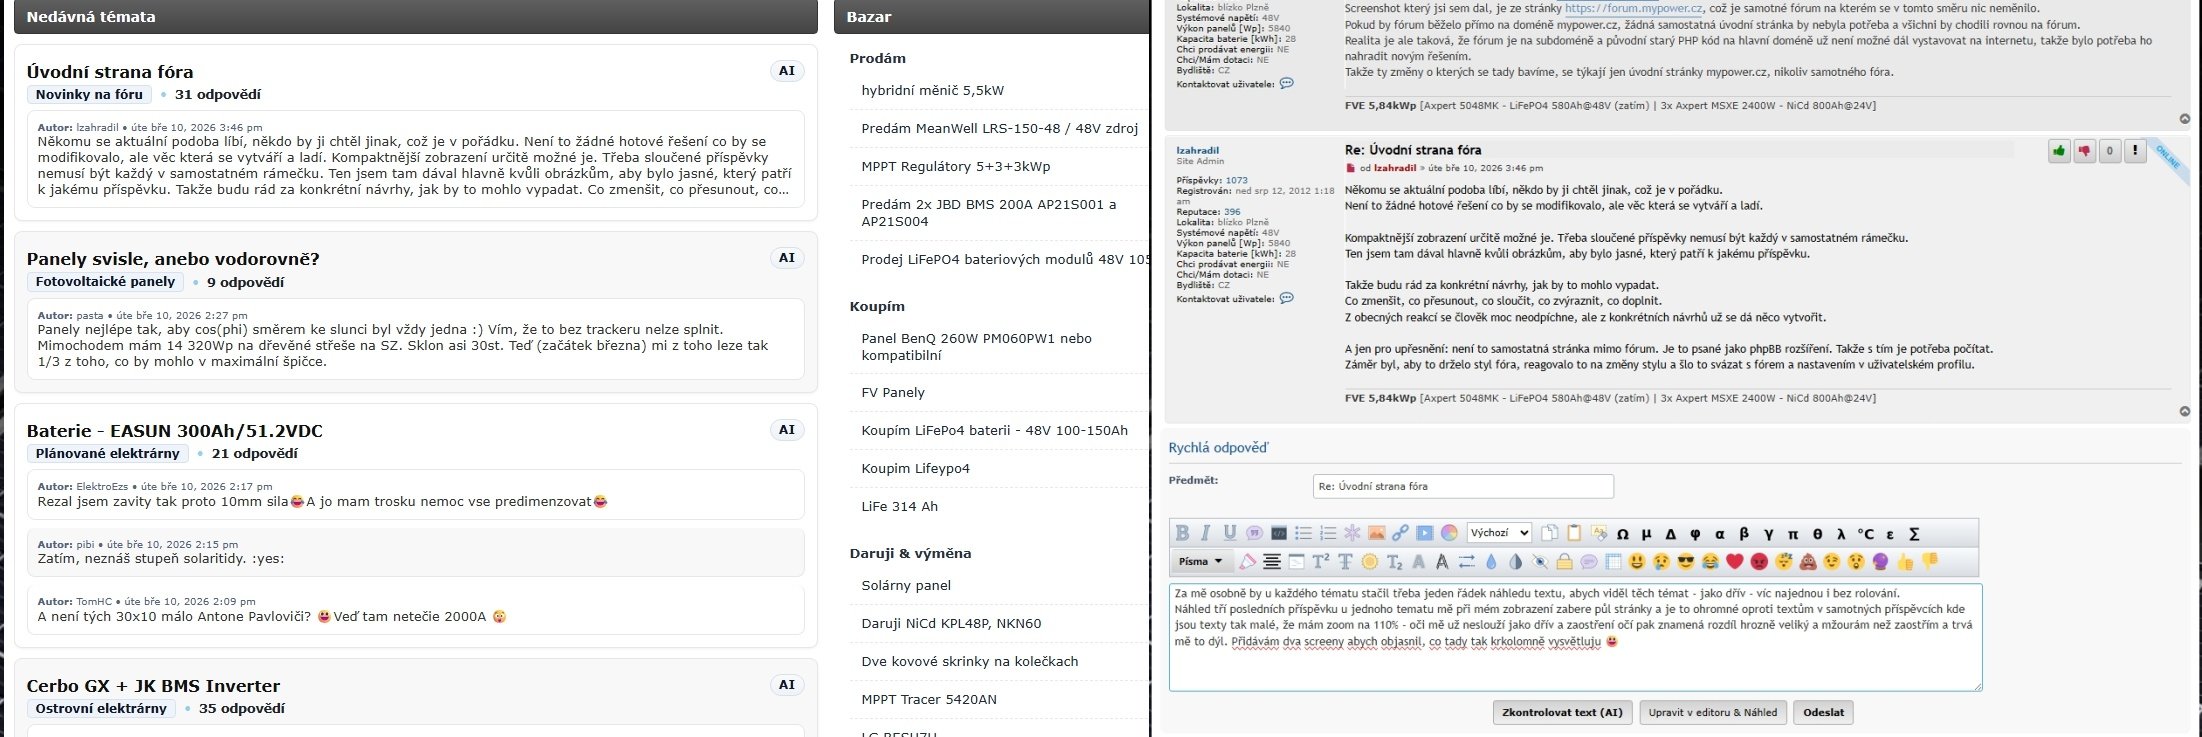Screen dimensions: 2202x737
Task: Embed a video using the play icon
Action: (x=1425, y=533)
